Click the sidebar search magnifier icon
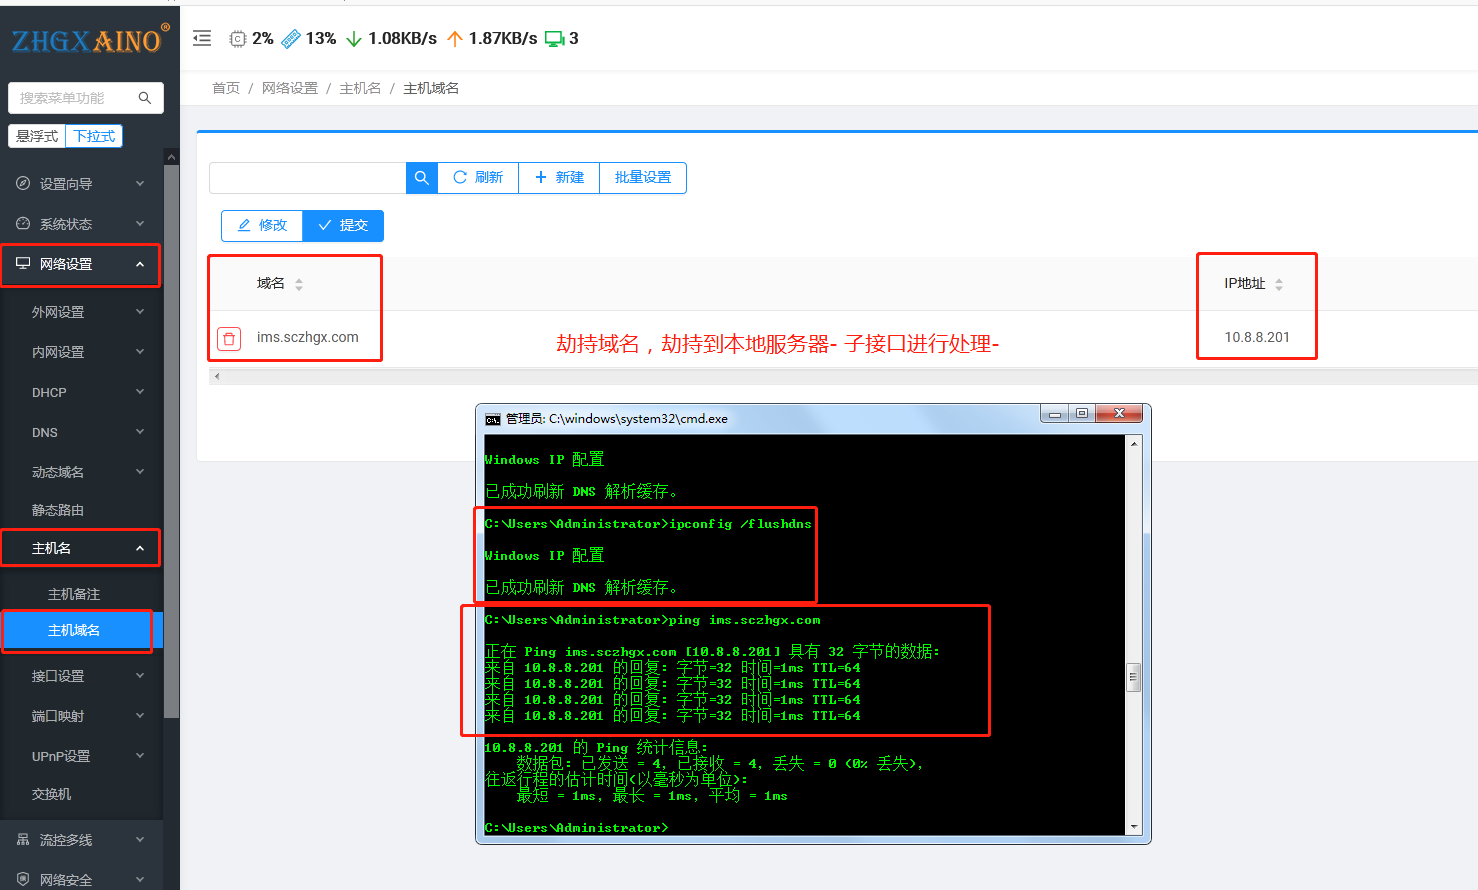This screenshot has height=890, width=1478. [x=145, y=98]
